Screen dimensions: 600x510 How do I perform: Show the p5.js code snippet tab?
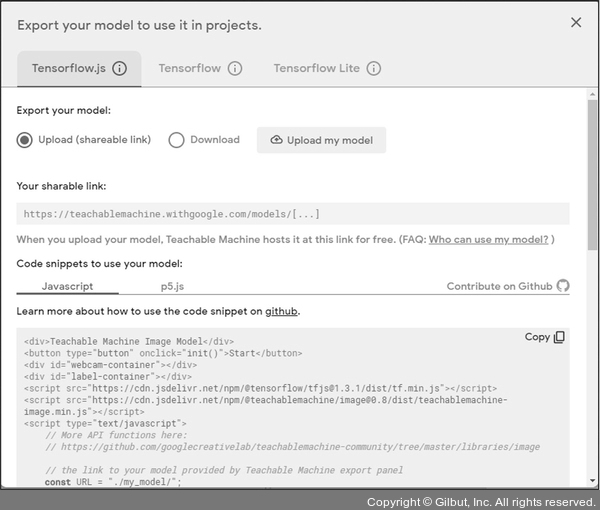173,286
